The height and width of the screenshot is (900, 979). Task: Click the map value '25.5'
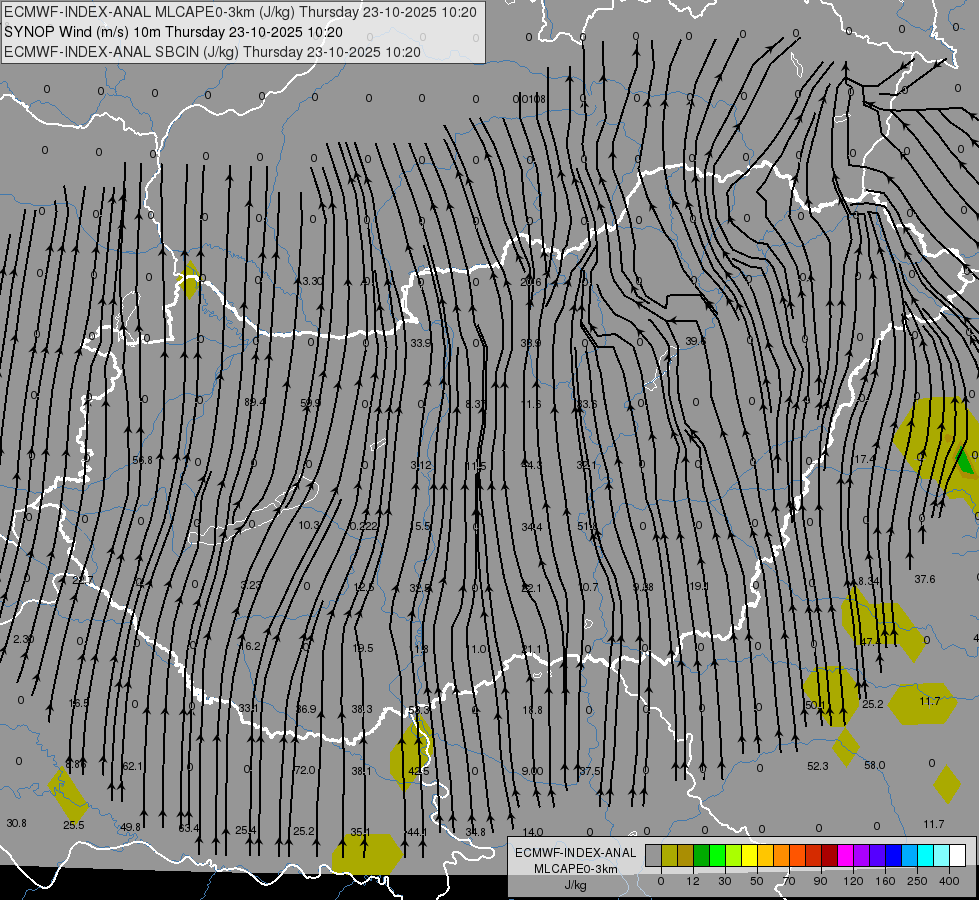coord(74,825)
